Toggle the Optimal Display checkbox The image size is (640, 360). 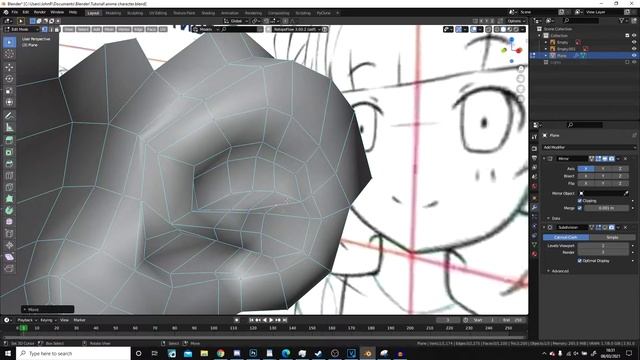click(580, 260)
